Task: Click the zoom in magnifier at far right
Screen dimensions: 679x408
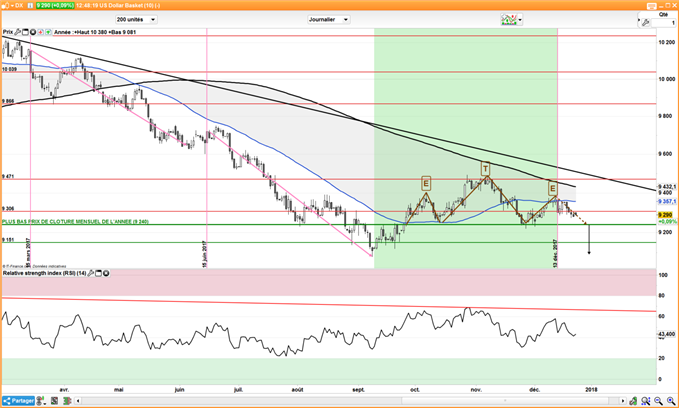Action: [x=671, y=401]
